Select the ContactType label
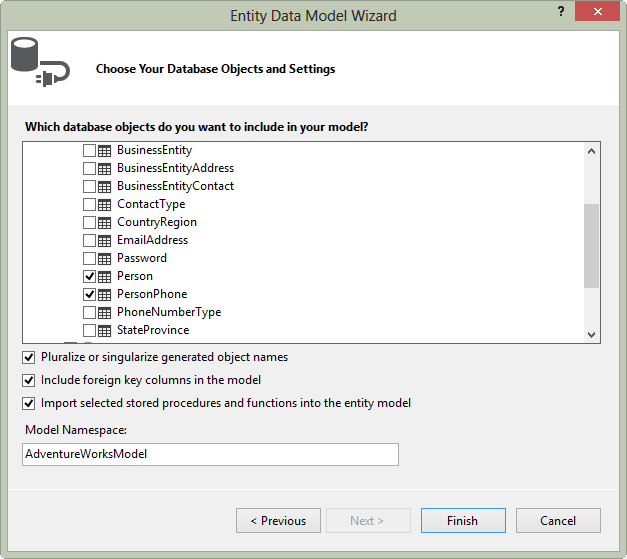 click(x=151, y=204)
